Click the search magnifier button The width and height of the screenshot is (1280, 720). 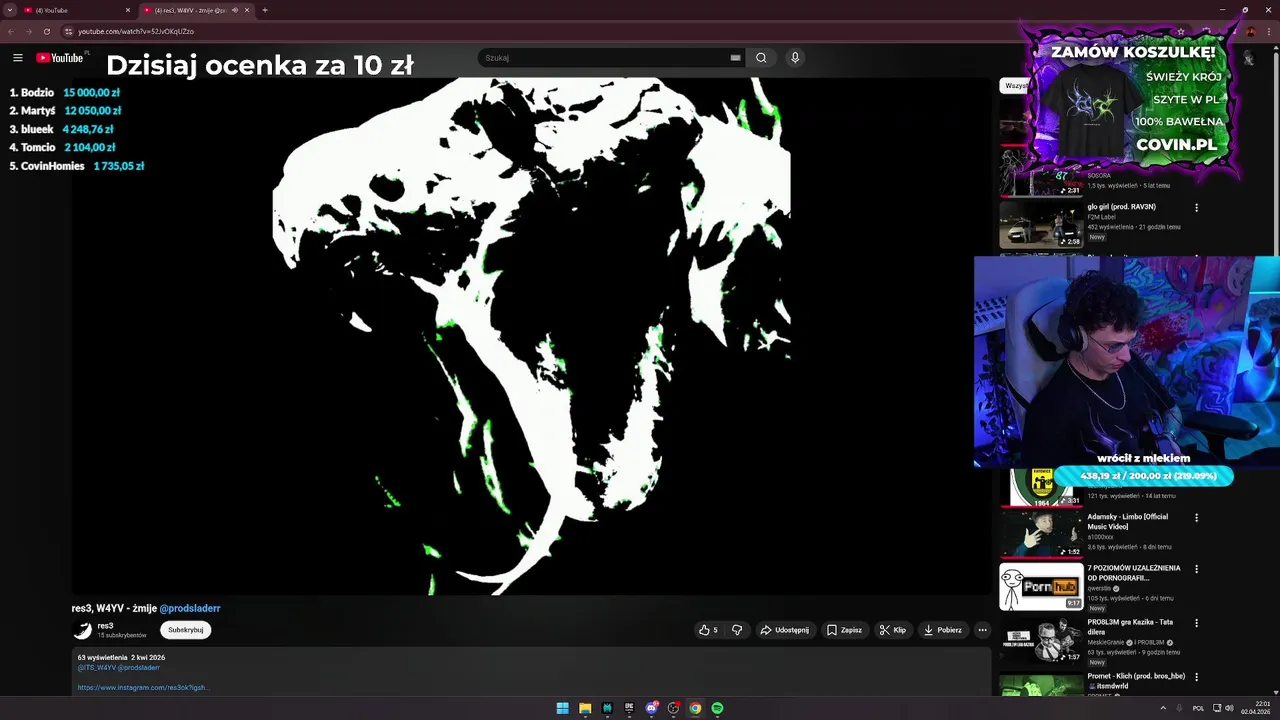pos(761,58)
